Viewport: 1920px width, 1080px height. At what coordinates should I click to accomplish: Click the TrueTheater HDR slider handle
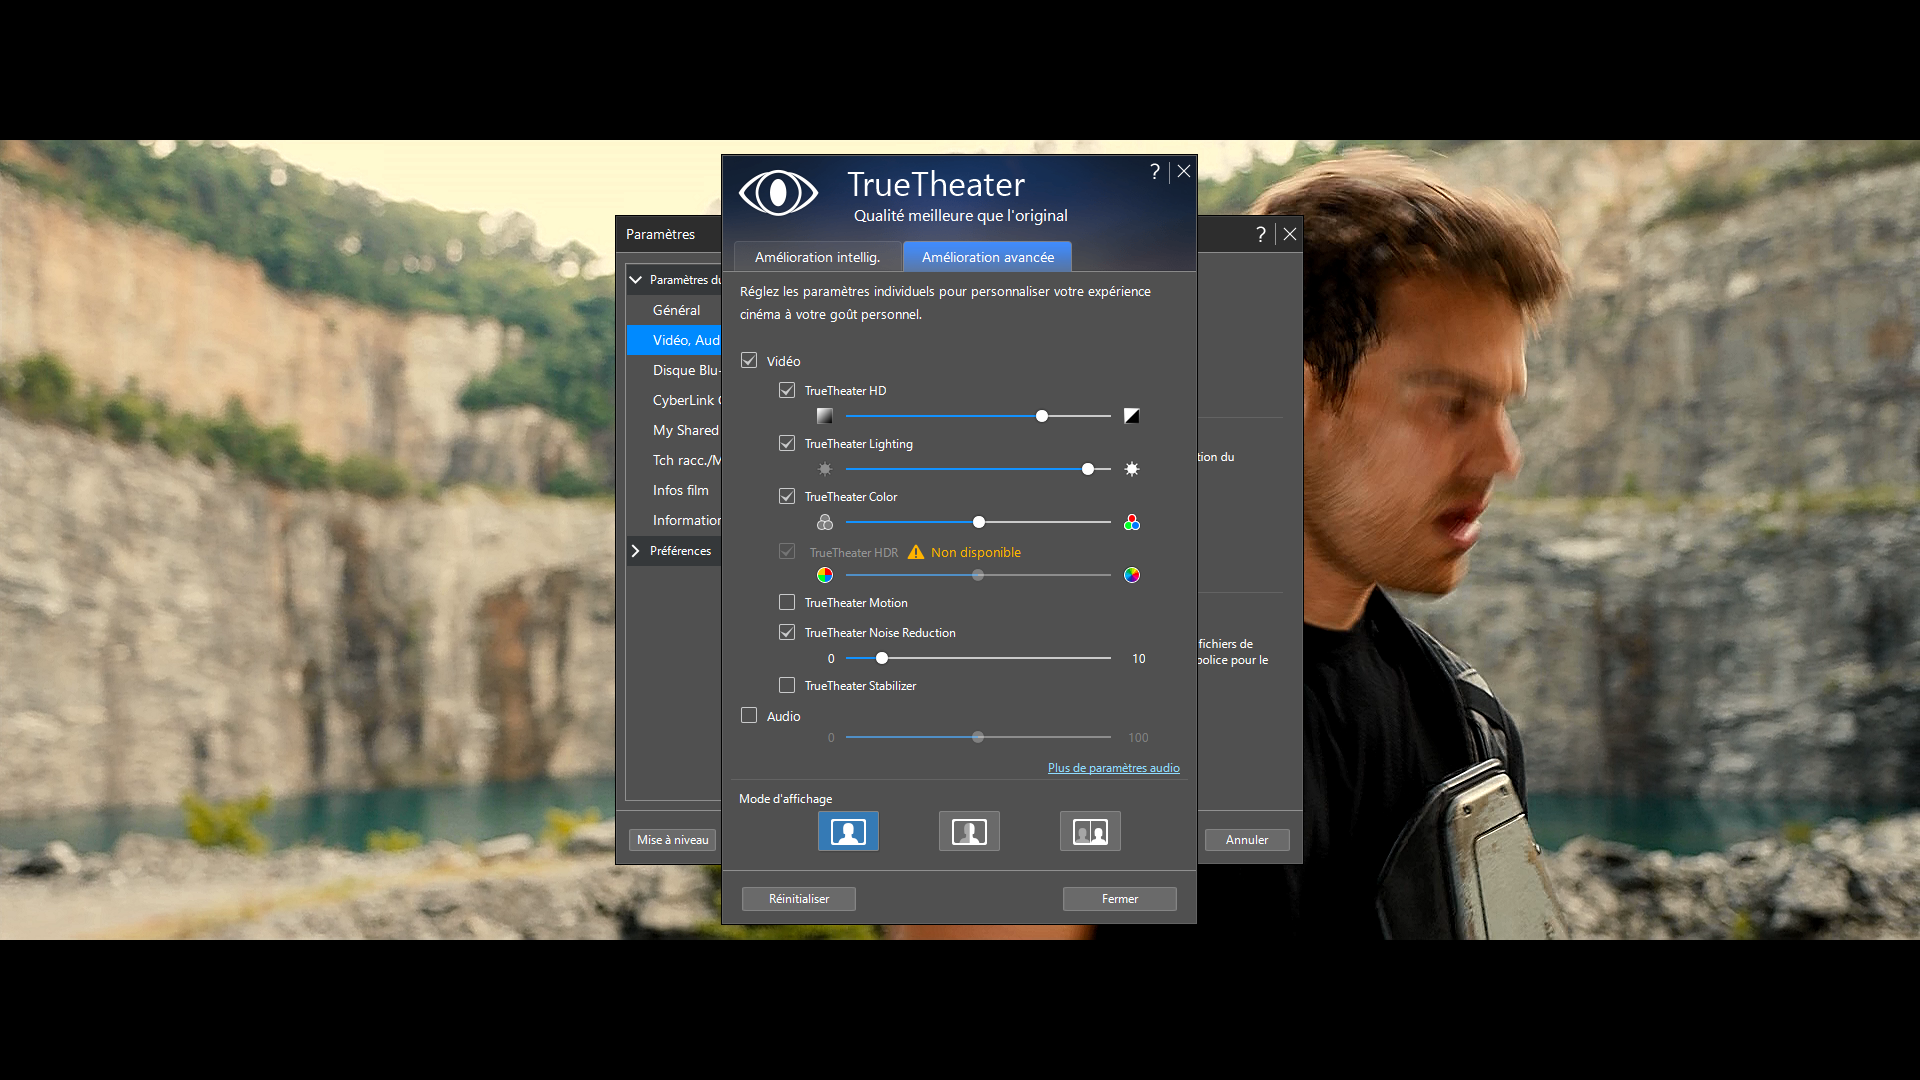coord(978,575)
